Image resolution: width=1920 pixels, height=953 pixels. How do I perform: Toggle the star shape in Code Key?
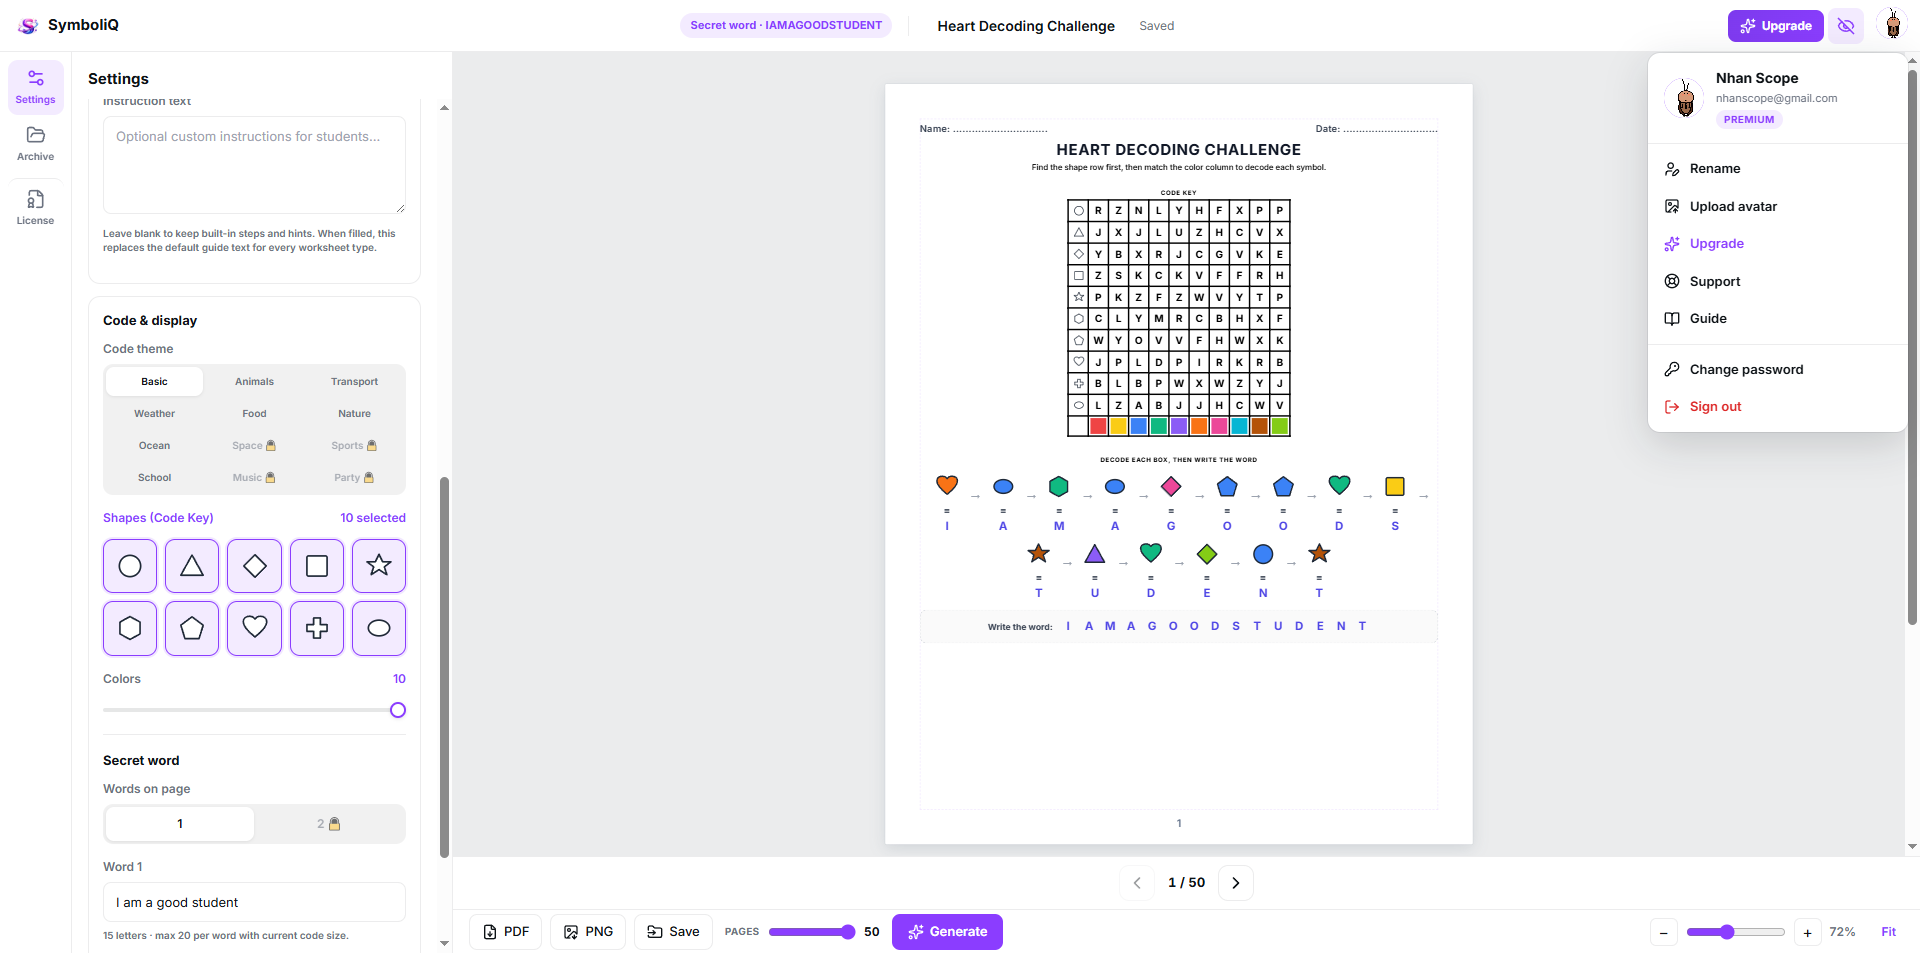pos(379,566)
